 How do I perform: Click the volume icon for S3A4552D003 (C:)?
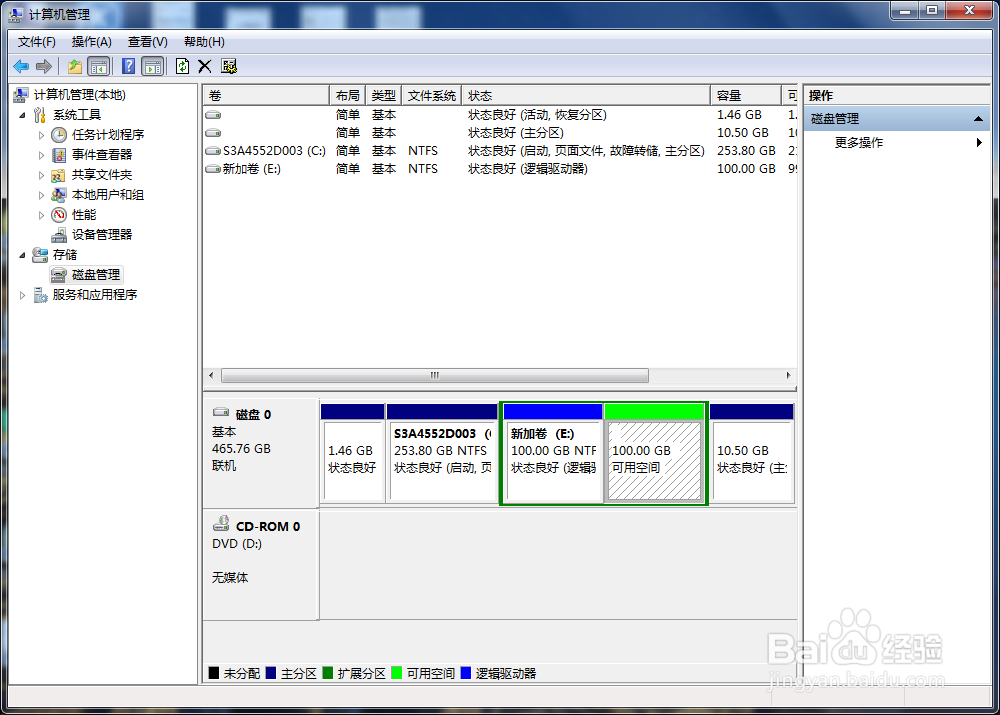(x=213, y=151)
